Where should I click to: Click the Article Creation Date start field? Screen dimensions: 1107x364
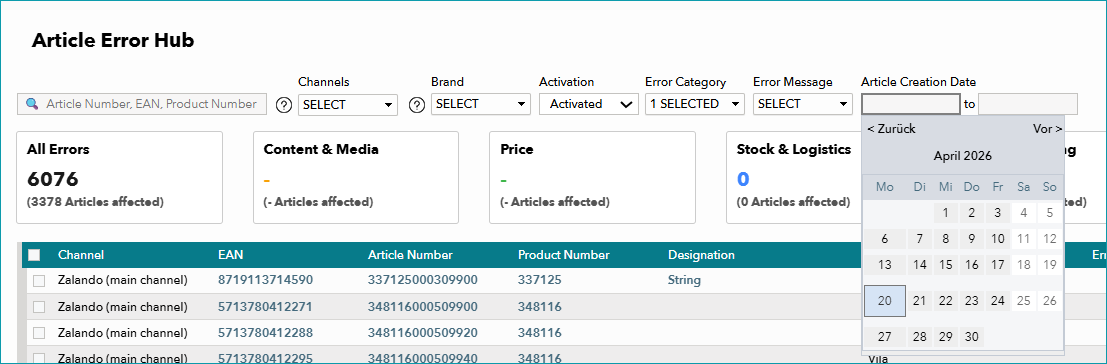point(911,104)
